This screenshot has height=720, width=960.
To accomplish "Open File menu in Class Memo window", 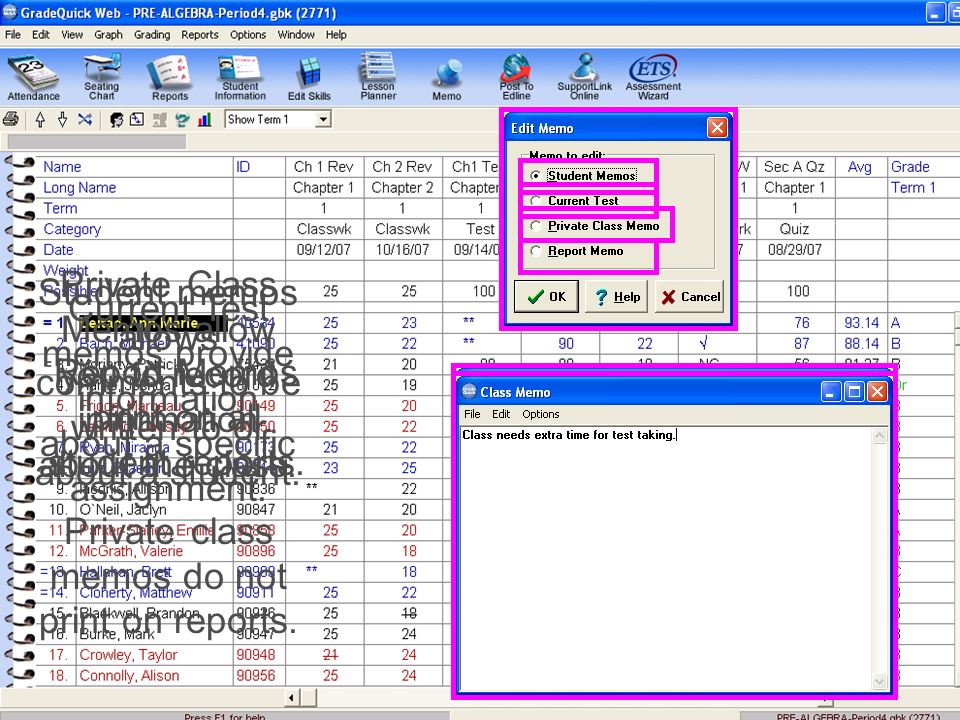I will [x=472, y=414].
